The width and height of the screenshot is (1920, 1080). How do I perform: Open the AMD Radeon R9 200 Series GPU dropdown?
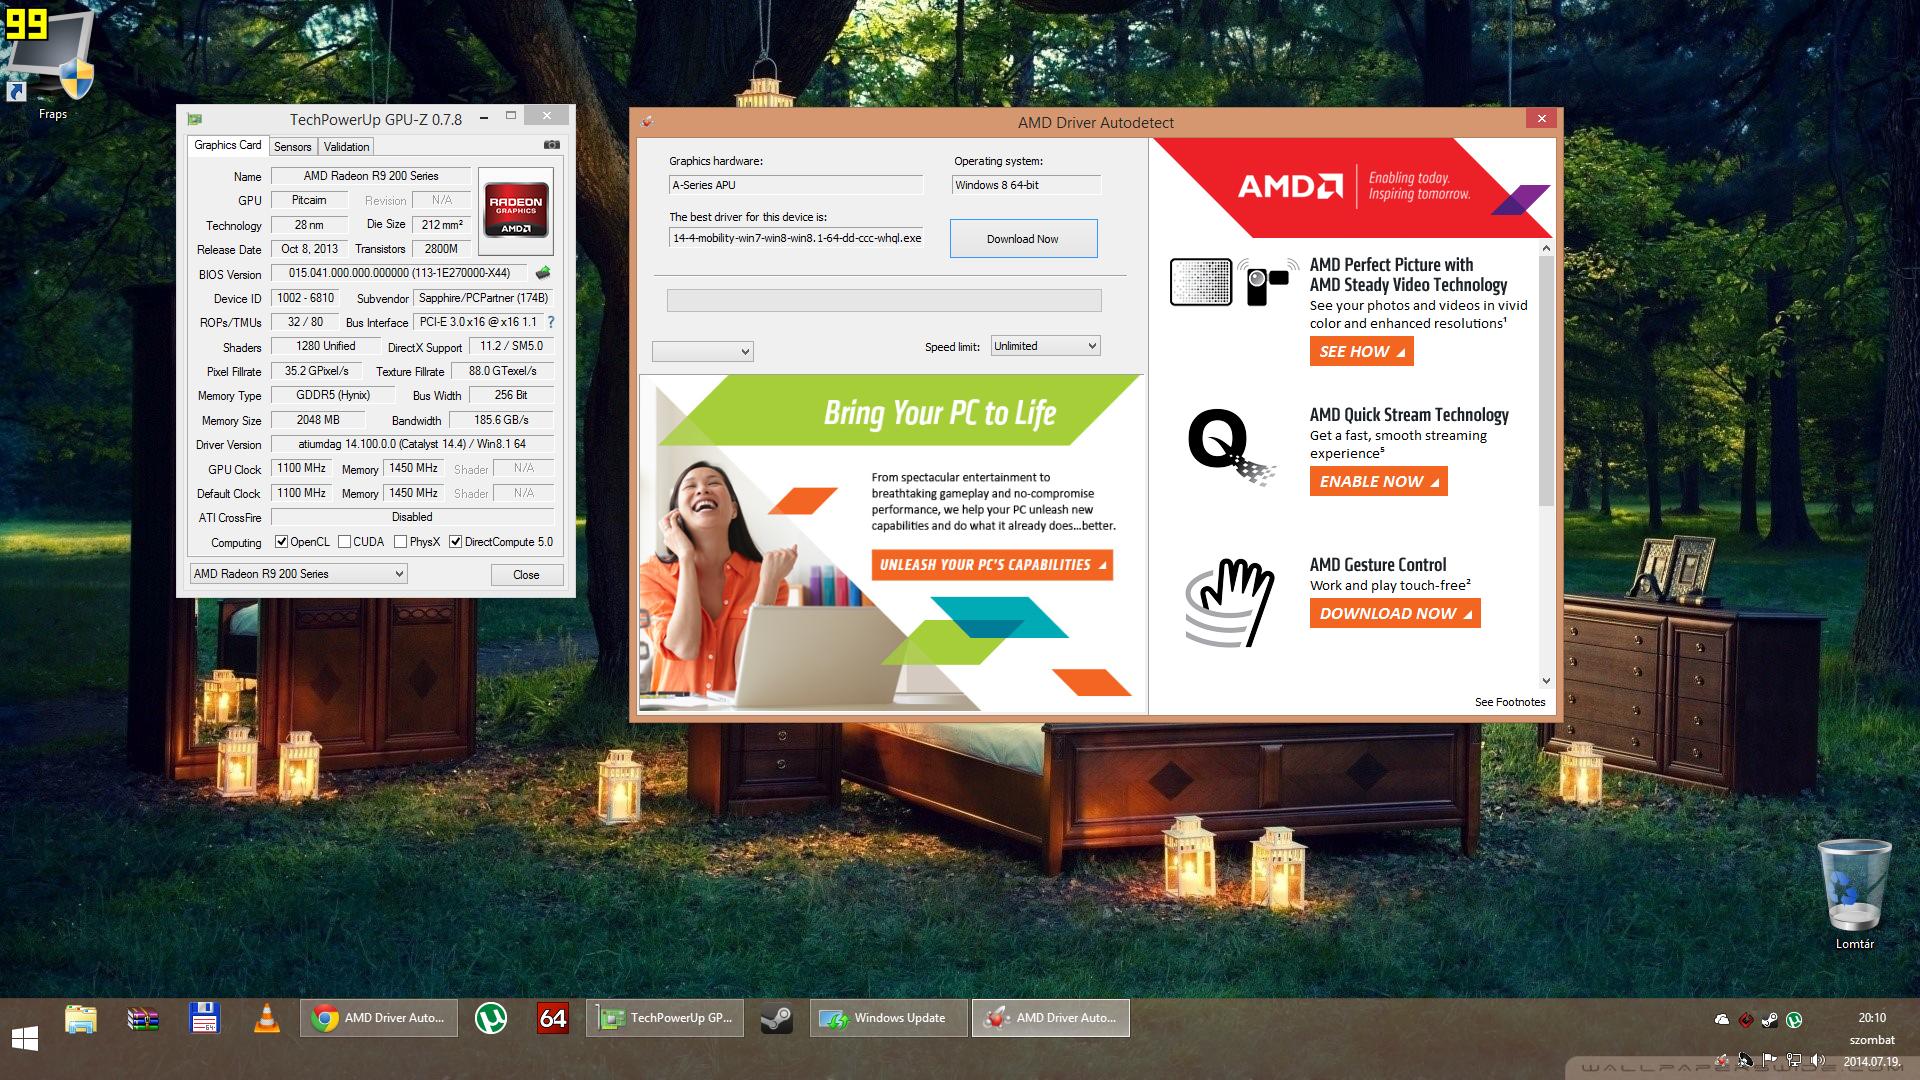tap(298, 574)
